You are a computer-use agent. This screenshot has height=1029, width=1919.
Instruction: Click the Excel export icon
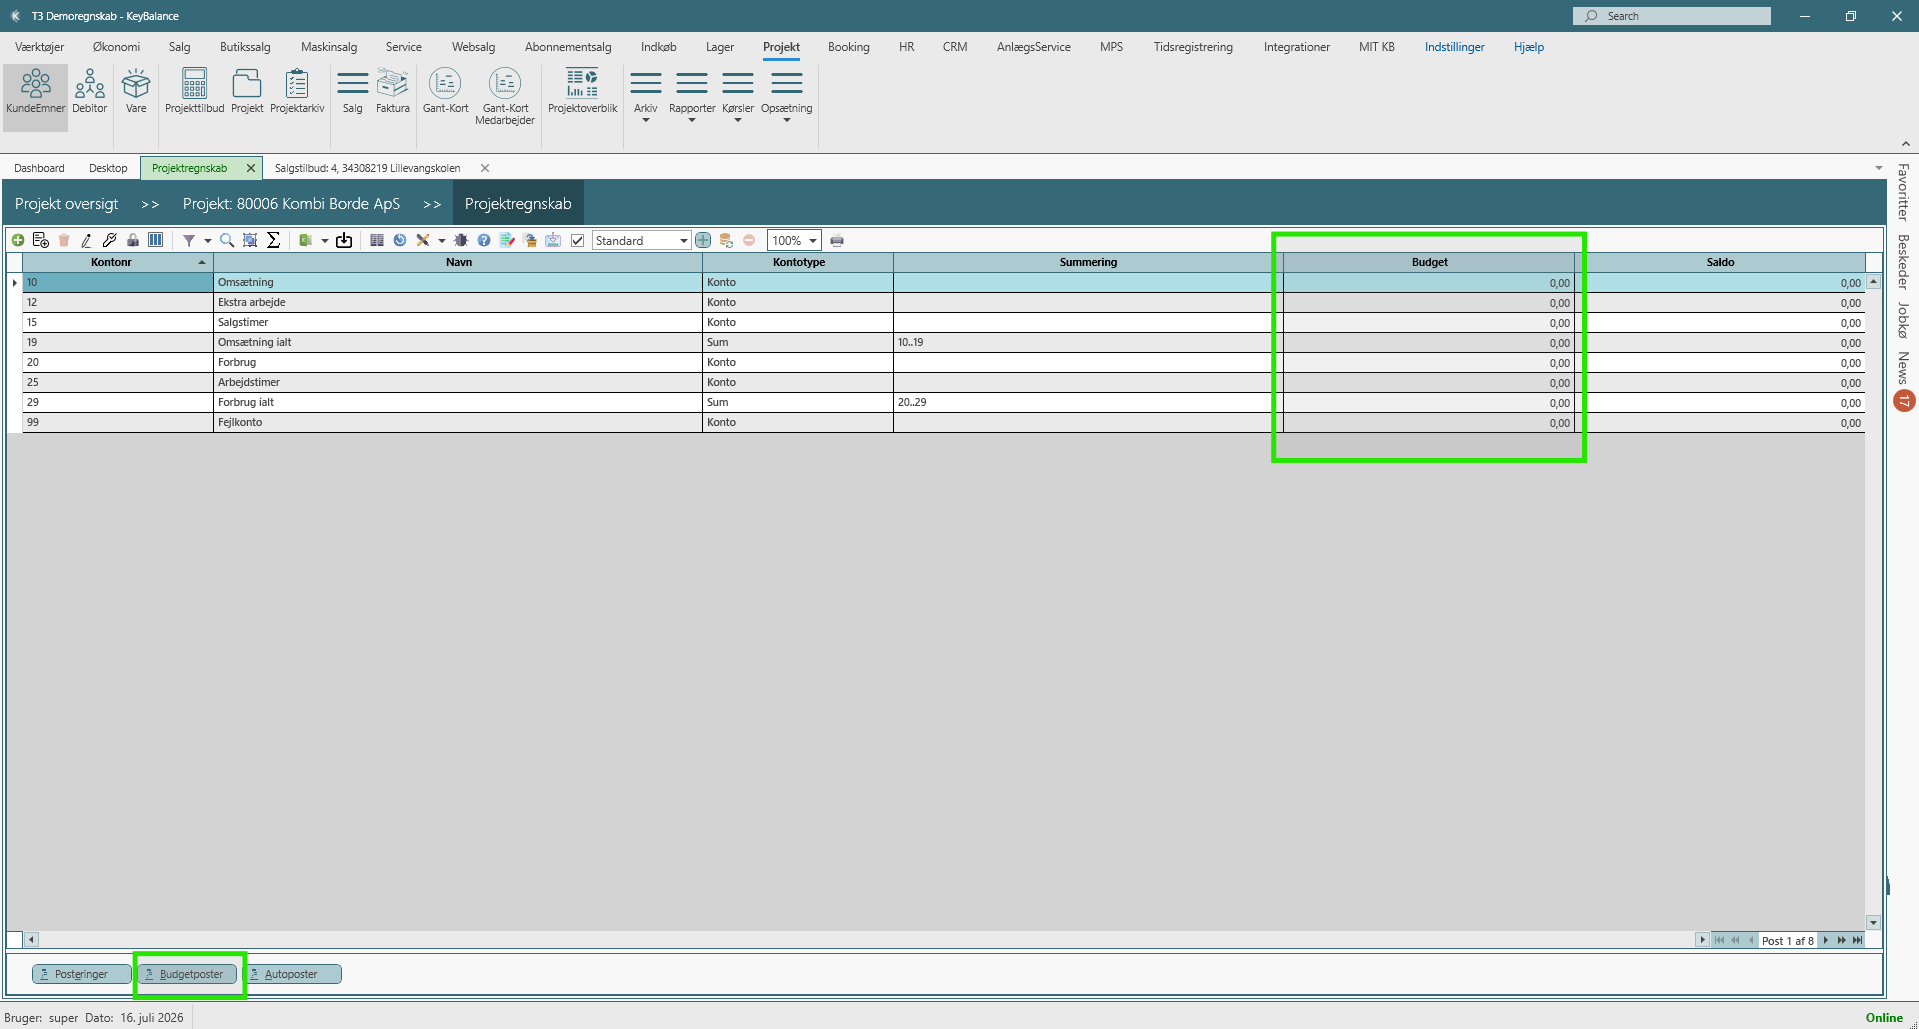tap(306, 240)
